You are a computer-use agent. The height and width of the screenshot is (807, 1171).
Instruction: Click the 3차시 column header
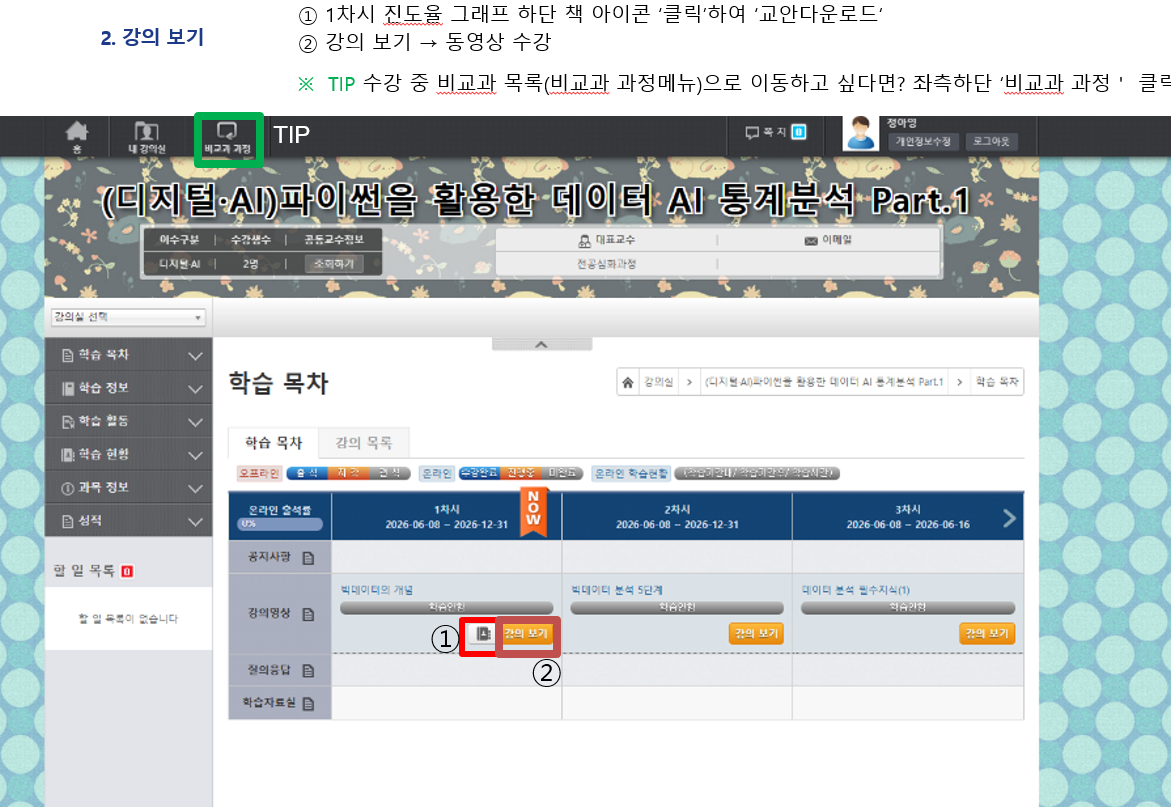point(907,517)
